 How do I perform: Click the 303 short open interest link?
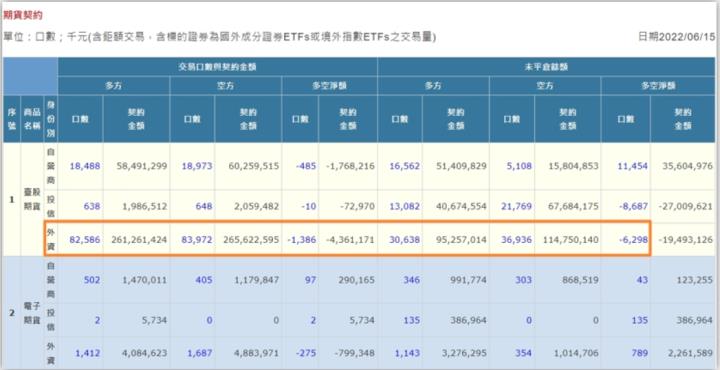tap(524, 280)
